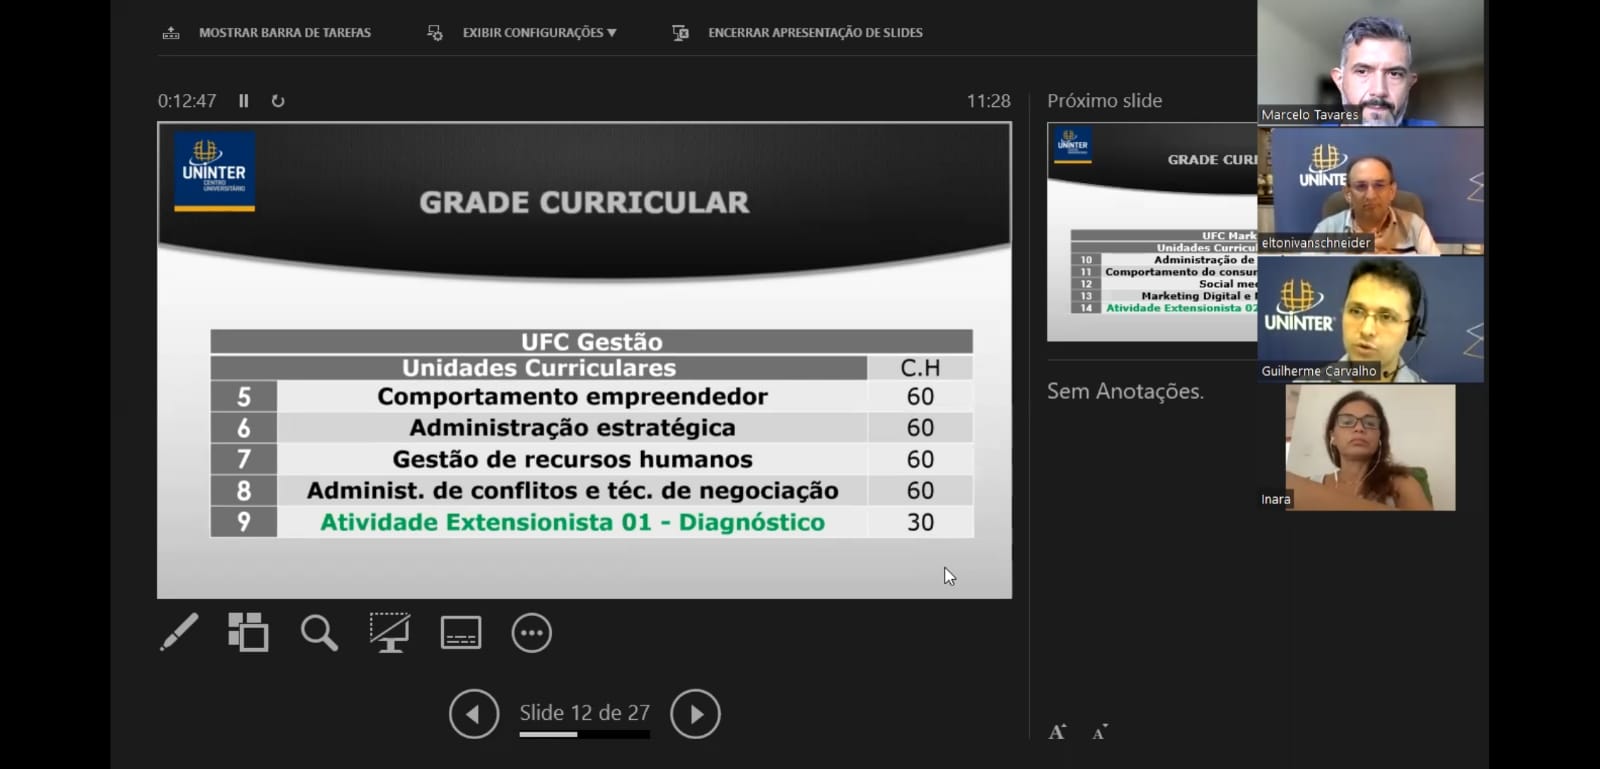Select Marcelo Tavares video tile
The height and width of the screenshot is (769, 1600).
pyautogui.click(x=1370, y=62)
